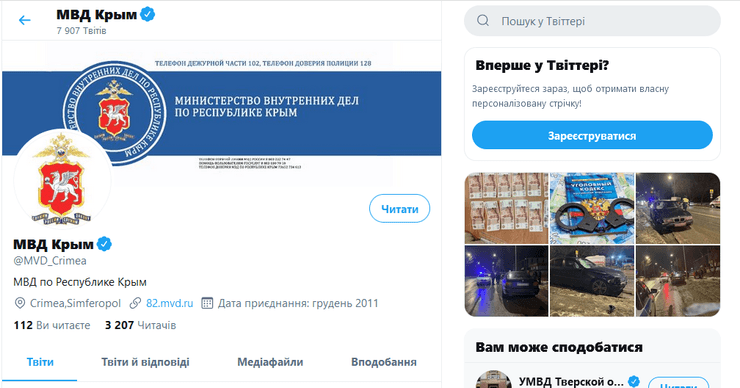Click the Вам може сподобатися heading
Viewport: 740px width, 388px height.
559,347
